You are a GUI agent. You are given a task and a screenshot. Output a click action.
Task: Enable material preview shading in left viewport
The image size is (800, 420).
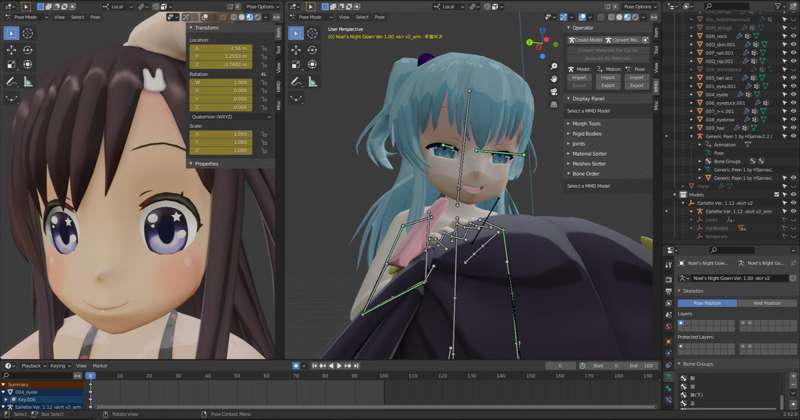coord(249,17)
